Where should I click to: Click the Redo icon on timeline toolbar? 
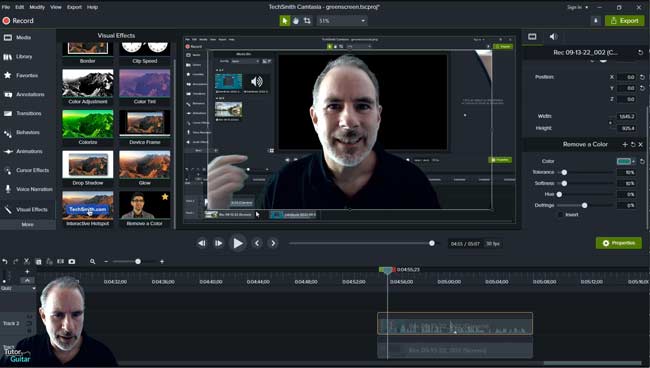(x=16, y=261)
